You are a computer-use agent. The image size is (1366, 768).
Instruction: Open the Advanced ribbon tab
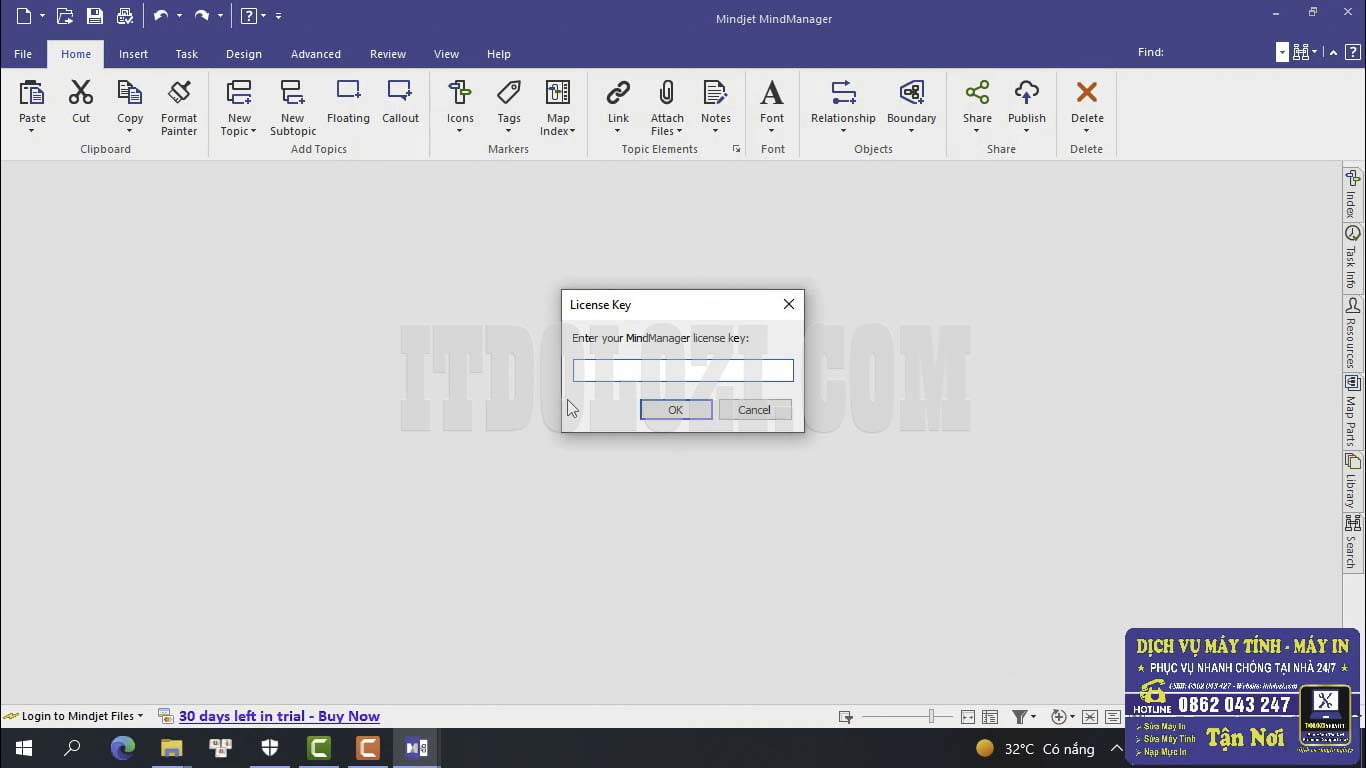(315, 54)
